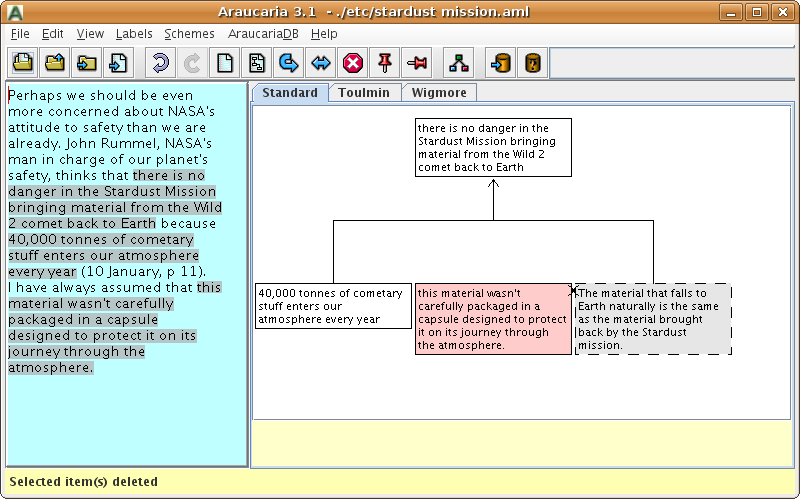Switch to the Standard diagram tab

[290, 93]
